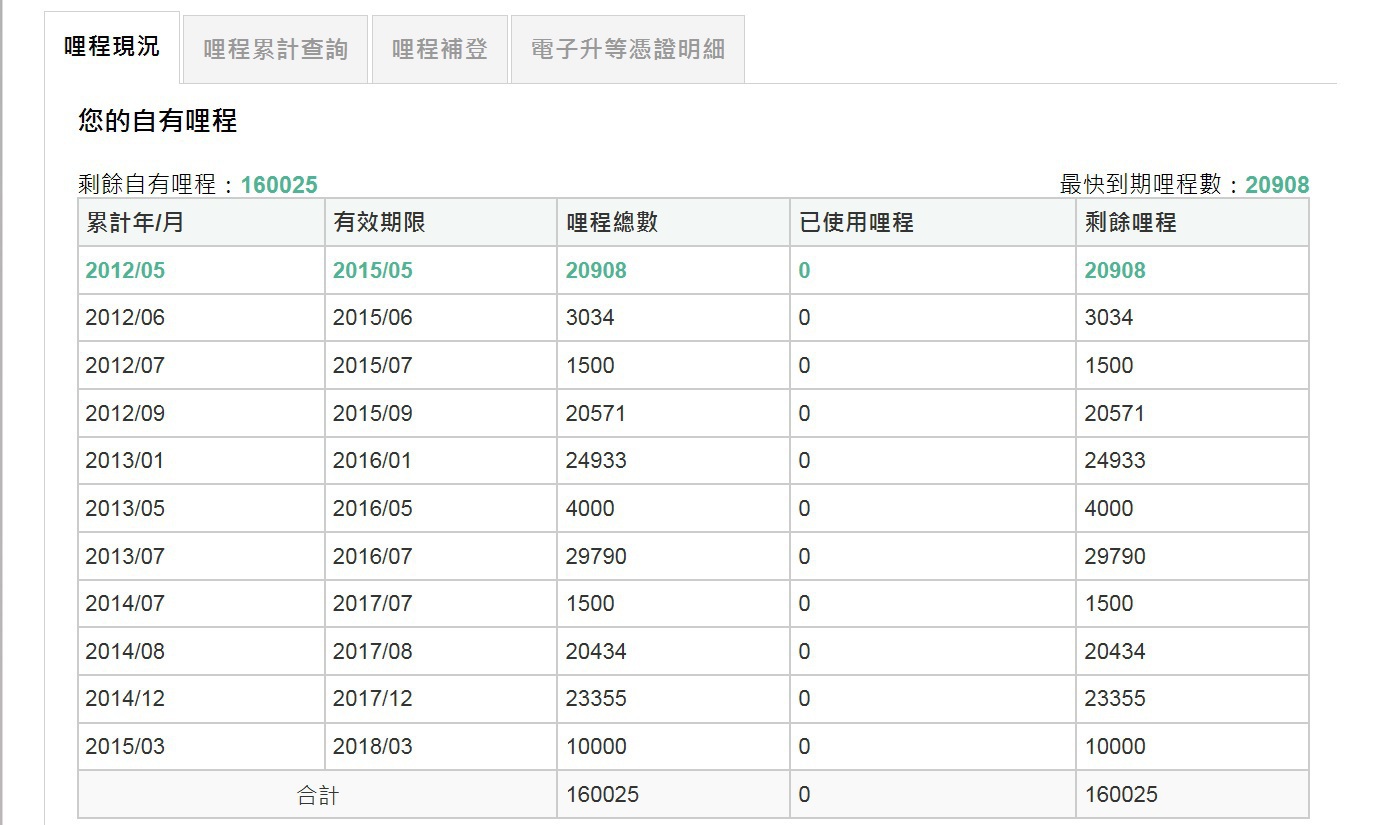Click the 累計年/月 column header
Image resolution: width=1383 pixels, height=825 pixels.
(x=134, y=223)
